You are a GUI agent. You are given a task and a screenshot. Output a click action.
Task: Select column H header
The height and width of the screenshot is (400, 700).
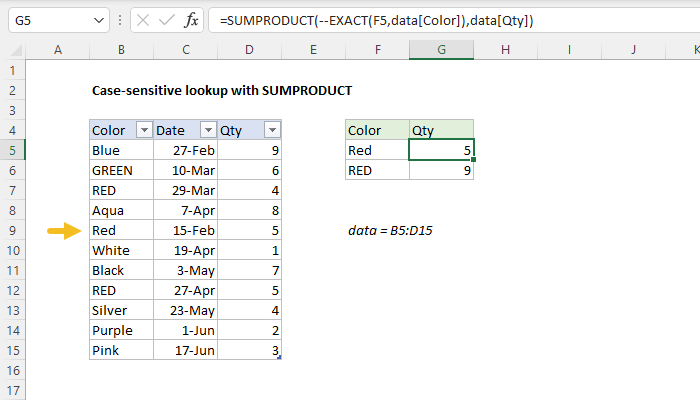505,50
